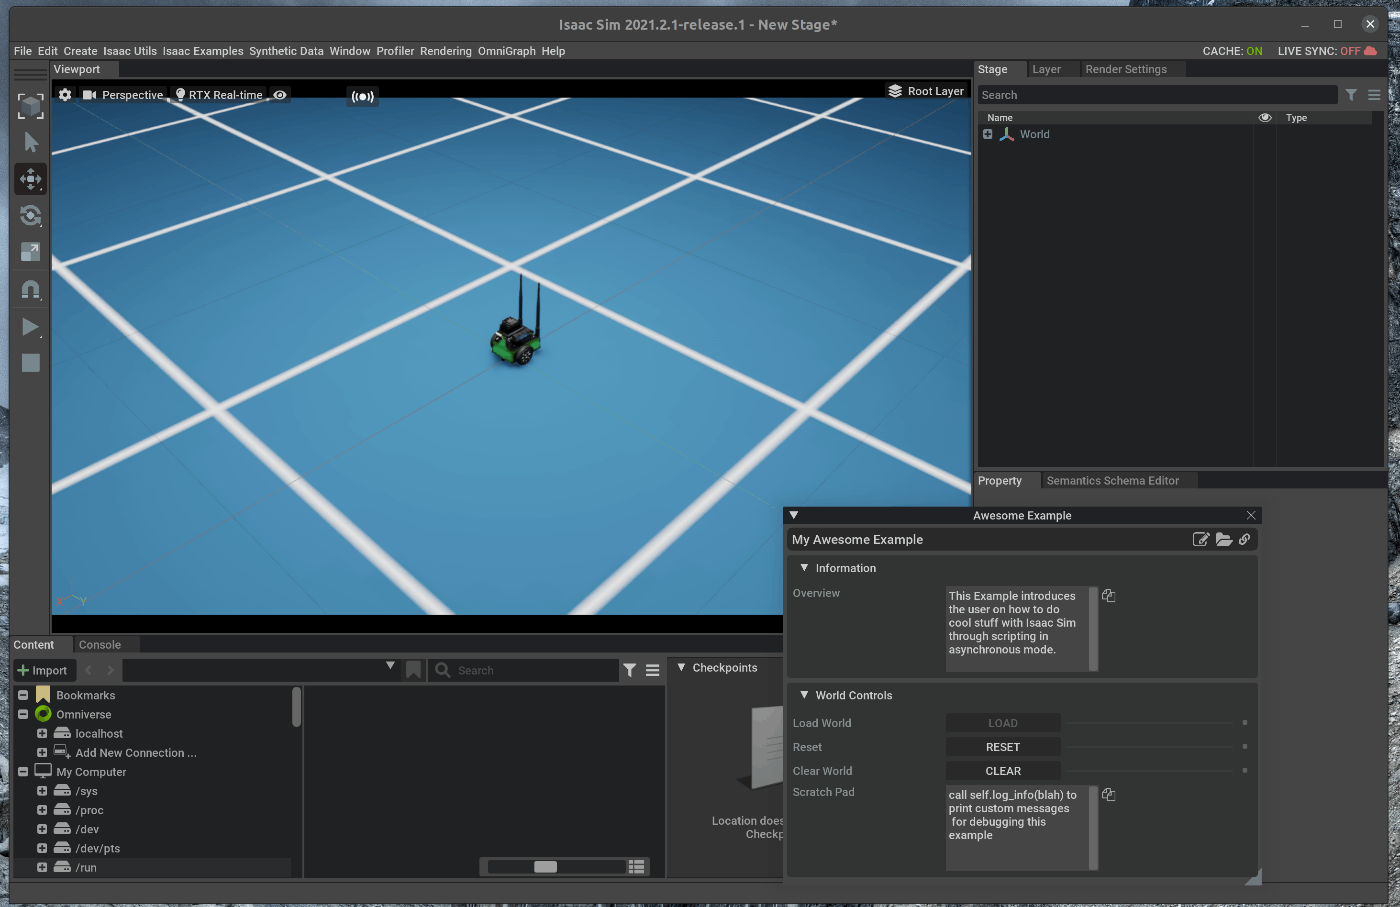Copy the Scratch Pad text
1400x907 pixels.
[1109, 794]
